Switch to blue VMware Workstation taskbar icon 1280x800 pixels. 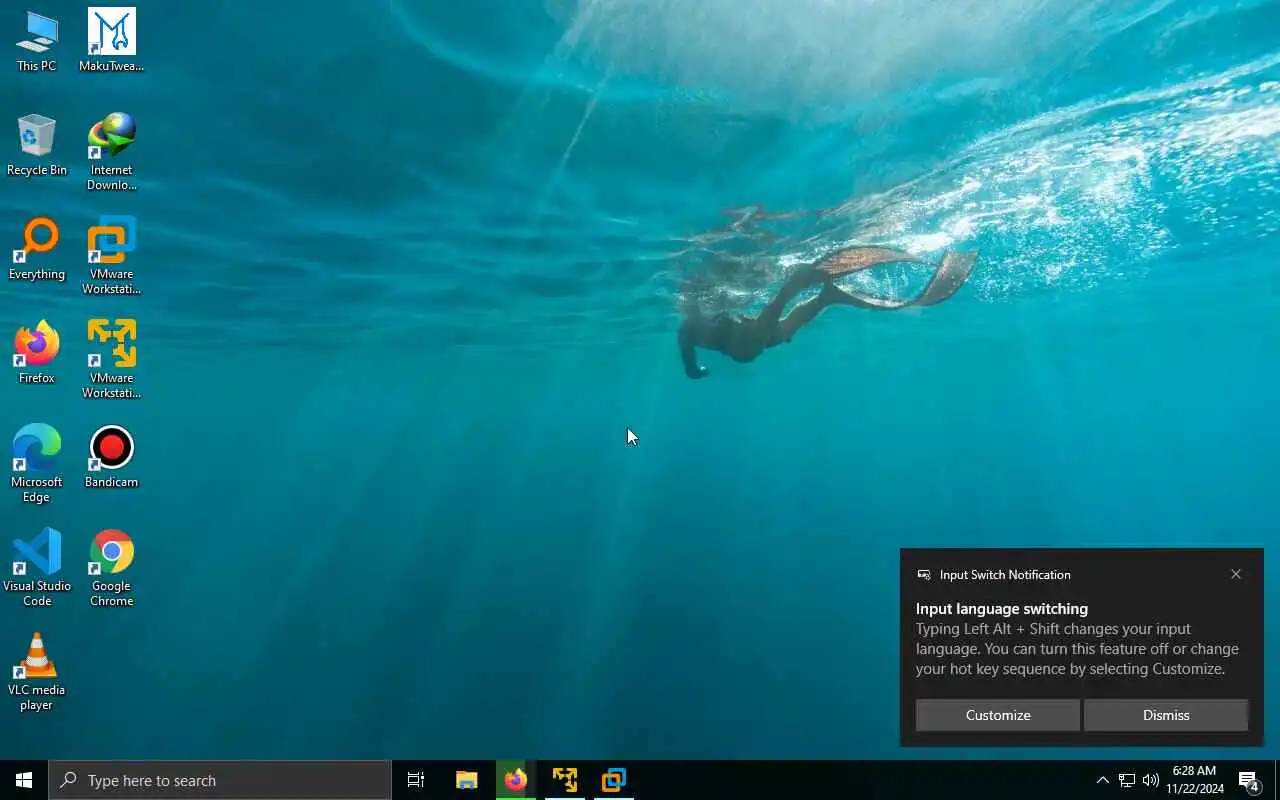pyautogui.click(x=614, y=780)
